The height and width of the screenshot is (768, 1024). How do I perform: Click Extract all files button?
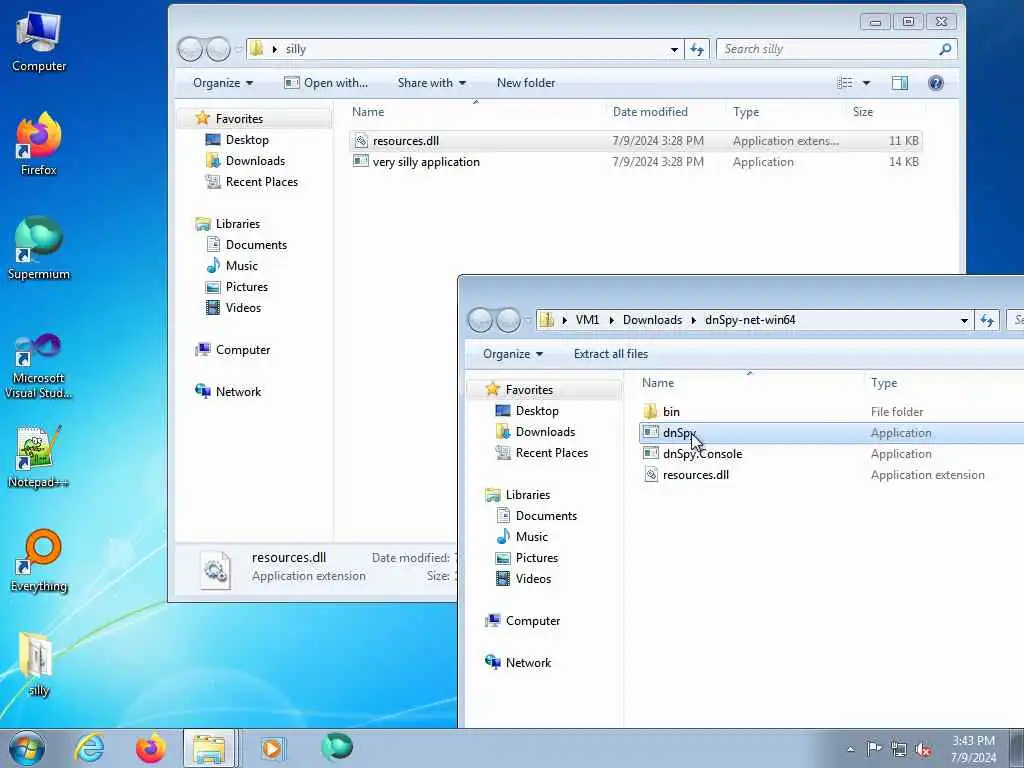click(x=611, y=354)
